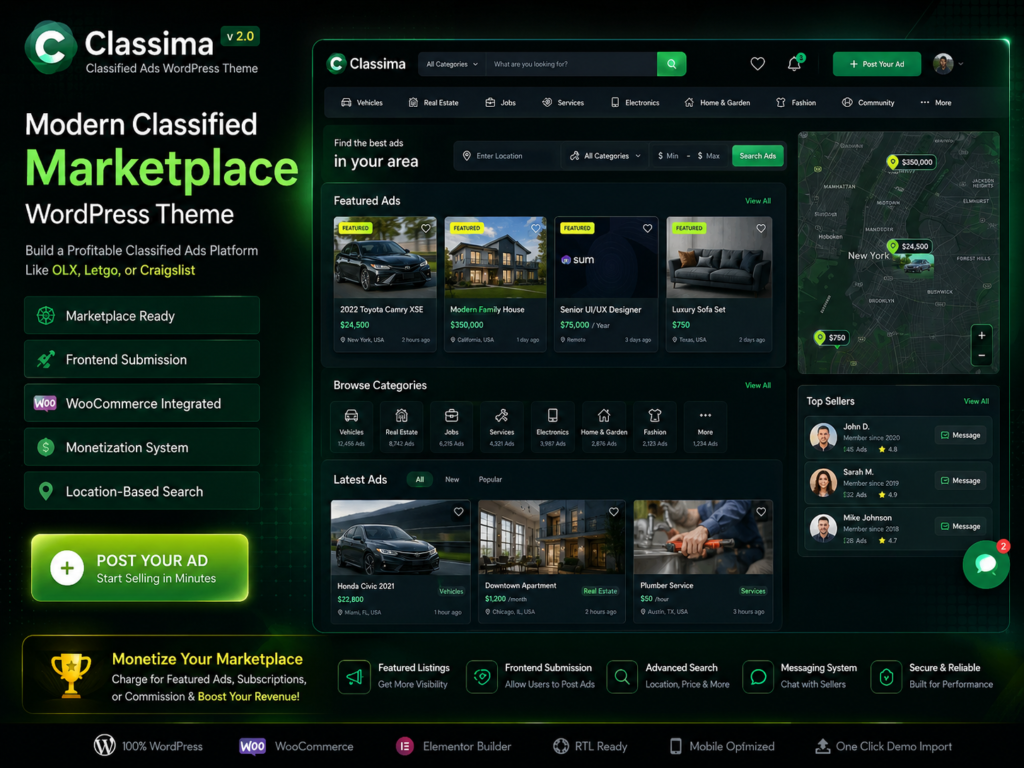The image size is (1024, 768).
Task: Select Real Estate in the navigation bar
Action: 434,103
